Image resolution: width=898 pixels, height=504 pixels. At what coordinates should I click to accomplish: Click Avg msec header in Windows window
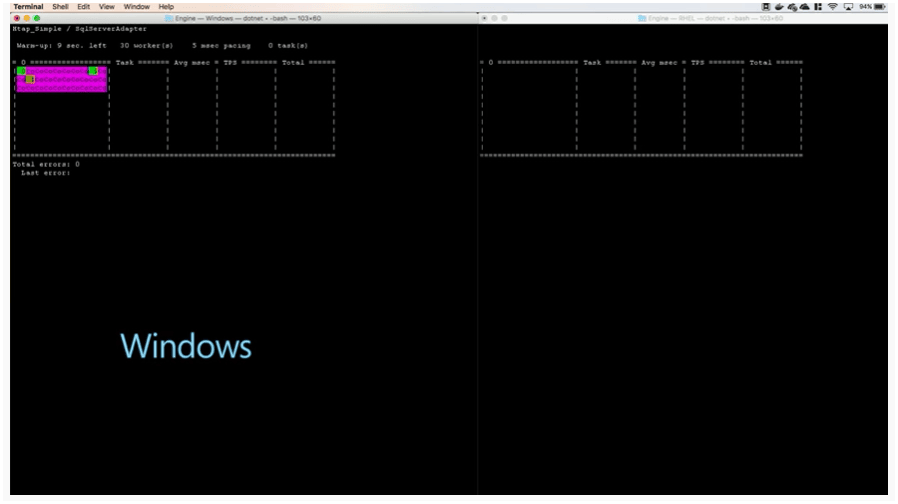192,62
